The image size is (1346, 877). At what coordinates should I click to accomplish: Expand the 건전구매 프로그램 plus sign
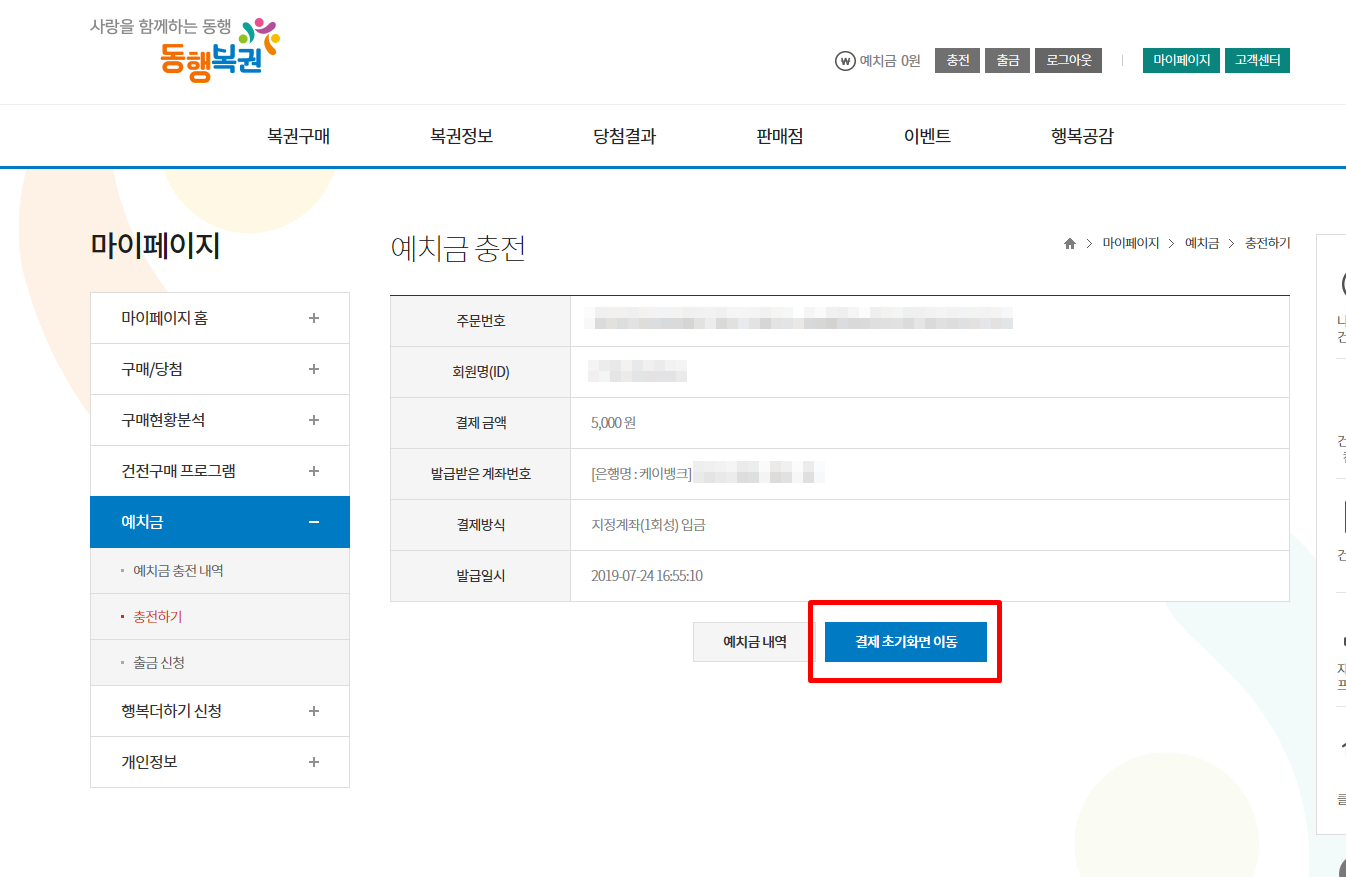point(314,471)
